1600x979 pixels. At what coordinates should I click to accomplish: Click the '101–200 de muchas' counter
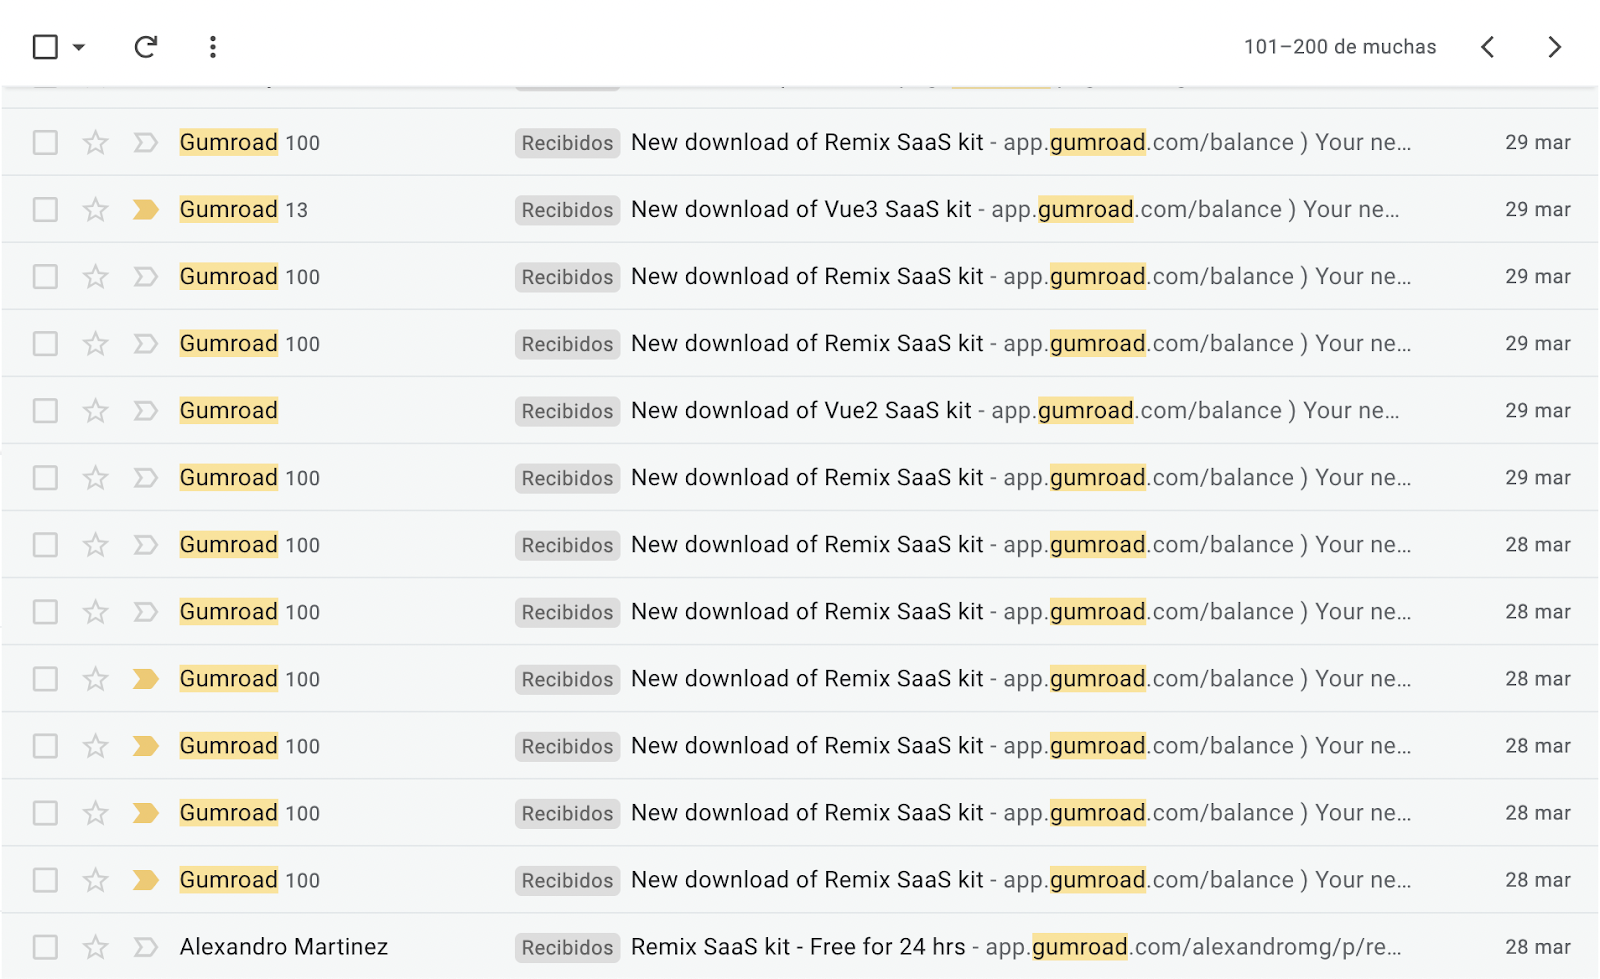click(x=1340, y=47)
